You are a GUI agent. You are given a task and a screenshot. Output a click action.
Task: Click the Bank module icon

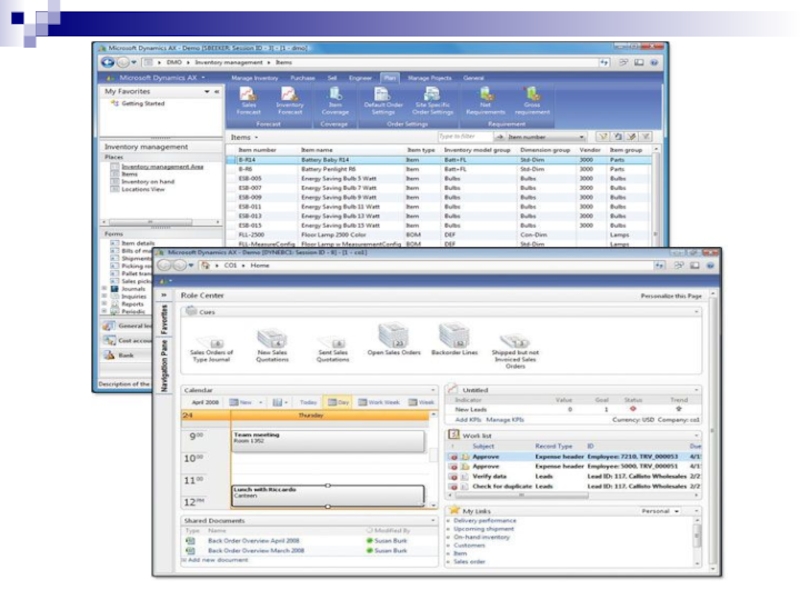pyautogui.click(x=109, y=355)
